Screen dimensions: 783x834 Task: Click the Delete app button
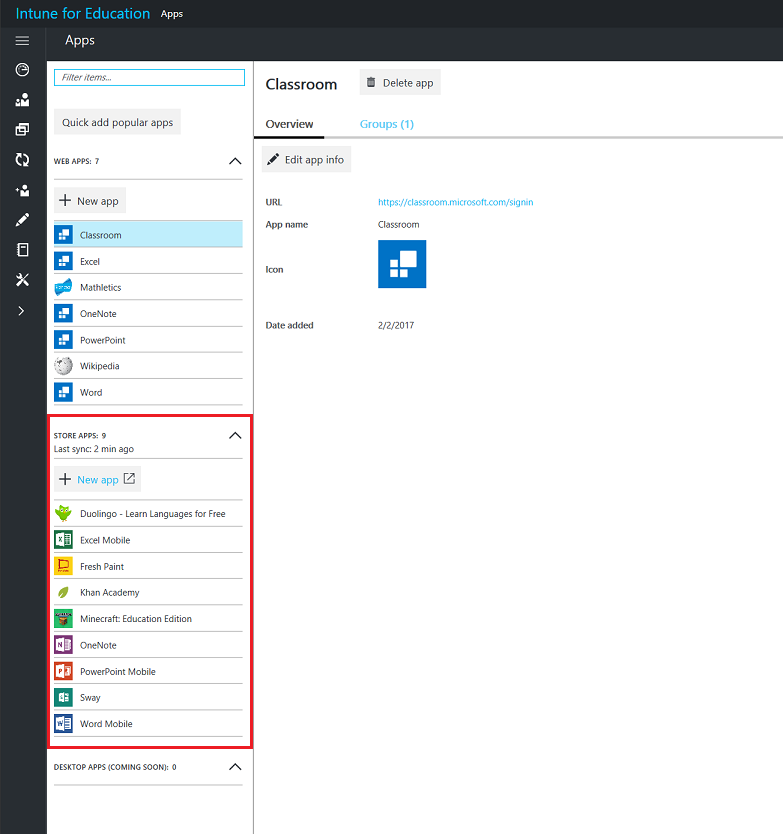400,82
